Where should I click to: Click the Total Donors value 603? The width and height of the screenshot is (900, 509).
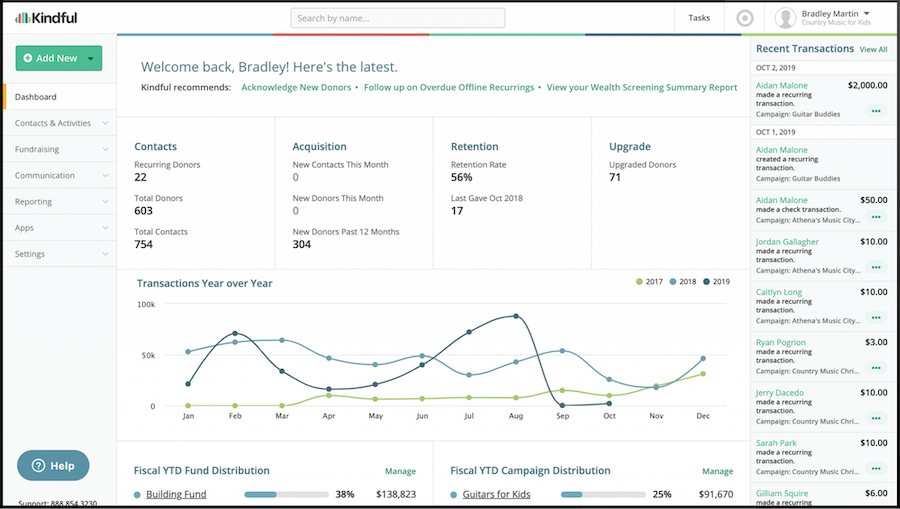pyautogui.click(x=143, y=211)
